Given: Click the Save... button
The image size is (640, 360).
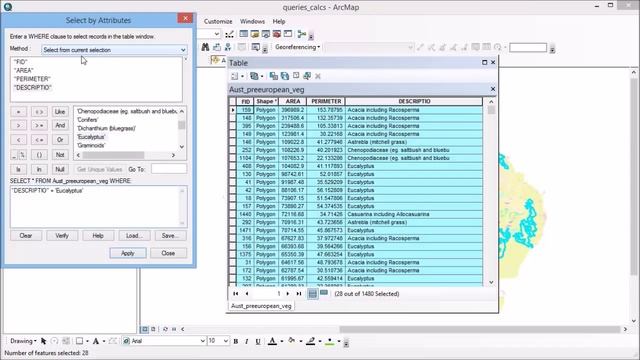Looking at the screenshot, I should point(170,236).
